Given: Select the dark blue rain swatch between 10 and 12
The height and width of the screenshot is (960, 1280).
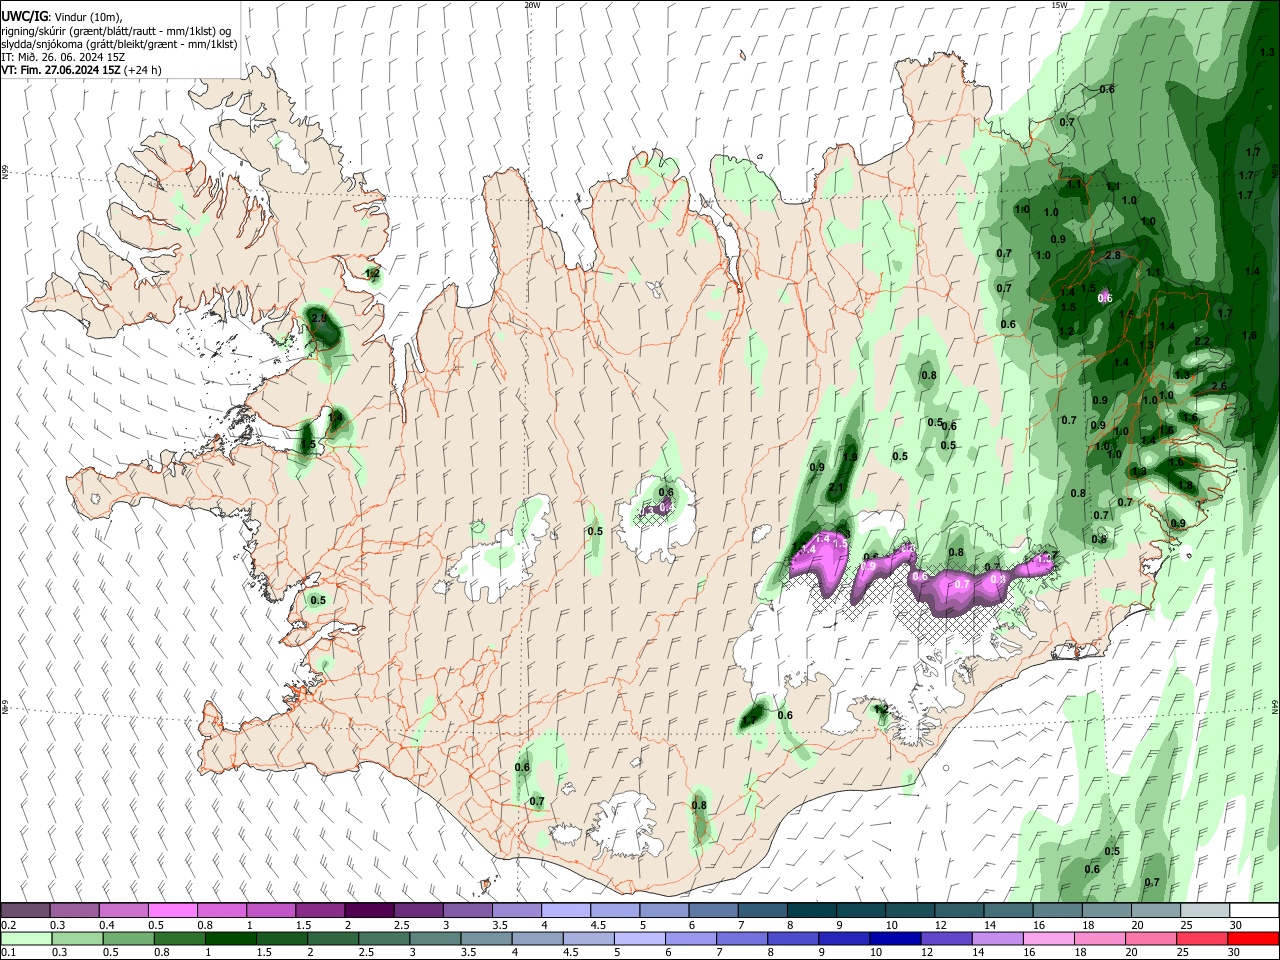Looking at the screenshot, I should pyautogui.click(x=893, y=938).
